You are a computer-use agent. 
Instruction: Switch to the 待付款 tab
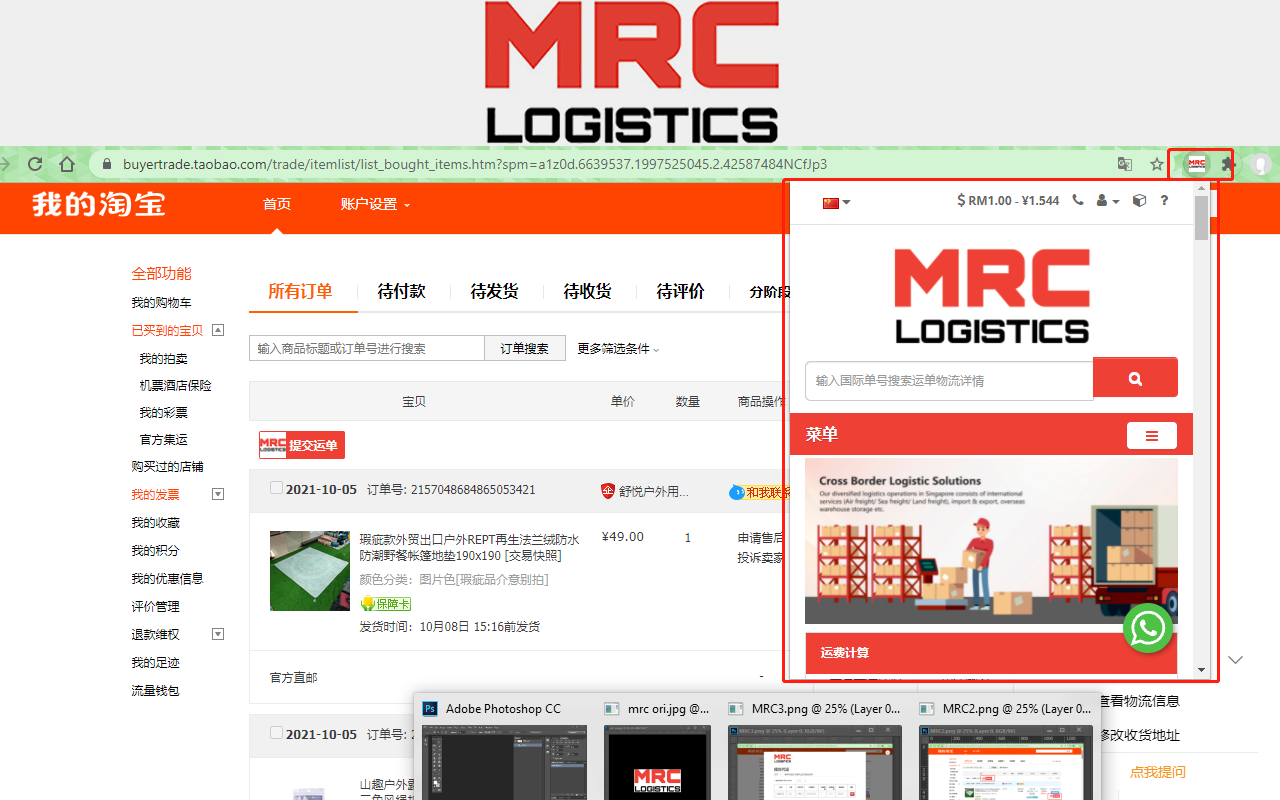[x=402, y=291]
